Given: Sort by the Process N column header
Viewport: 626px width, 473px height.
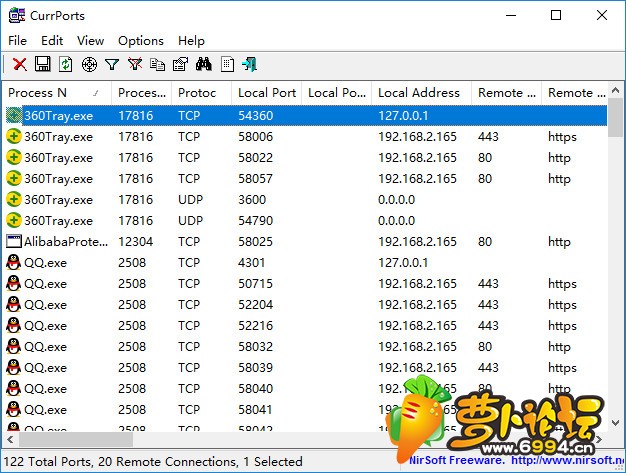Looking at the screenshot, I should 57,93.
